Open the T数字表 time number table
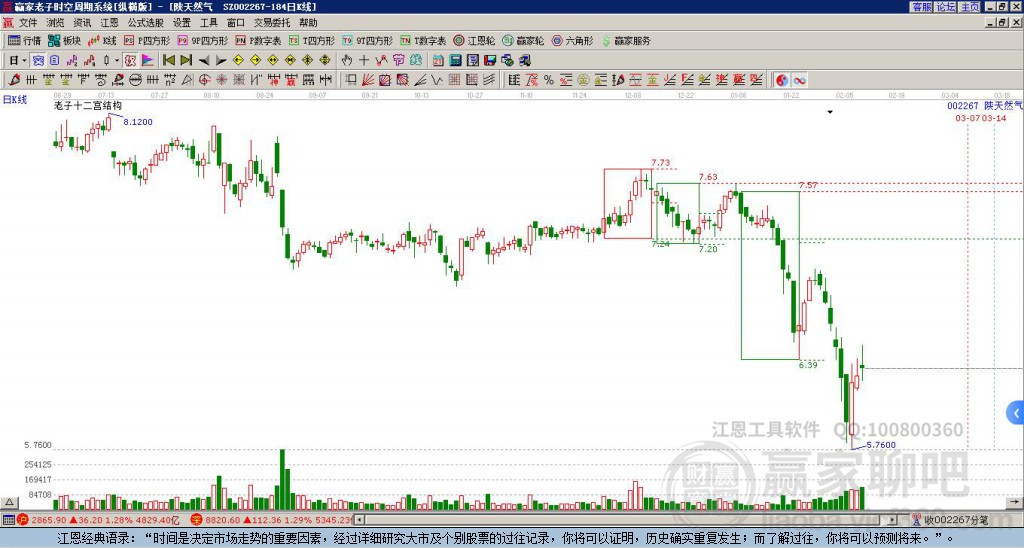Image resolution: width=1024 pixels, height=548 pixels. click(x=423, y=40)
